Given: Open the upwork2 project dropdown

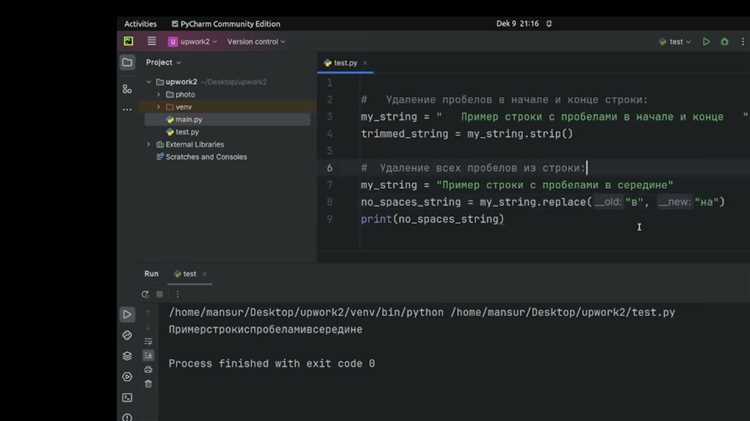Looking at the screenshot, I should click(x=193, y=42).
